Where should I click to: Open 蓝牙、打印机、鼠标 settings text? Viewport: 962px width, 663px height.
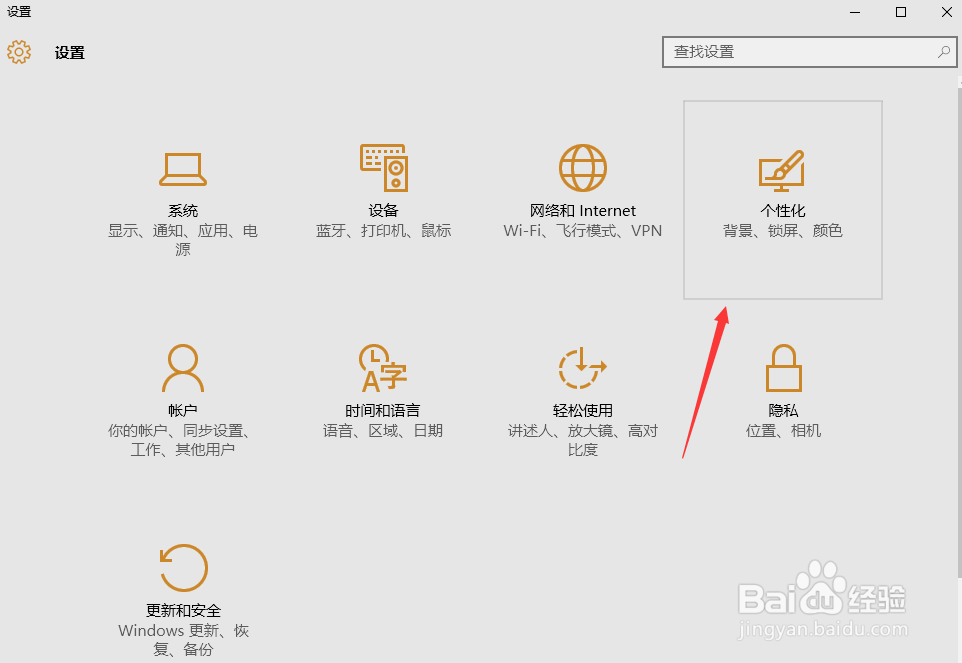click(x=382, y=230)
